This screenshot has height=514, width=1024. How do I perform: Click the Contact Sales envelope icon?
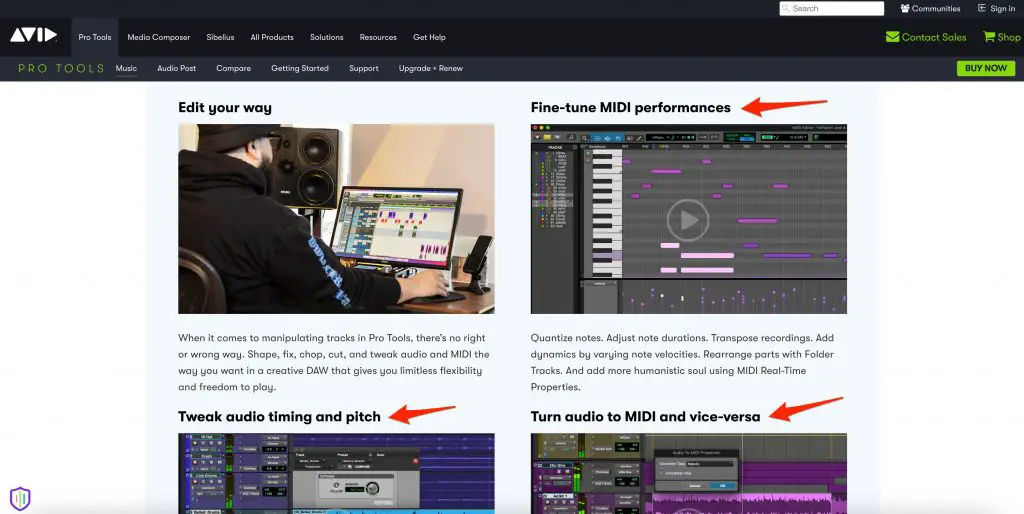(x=892, y=37)
